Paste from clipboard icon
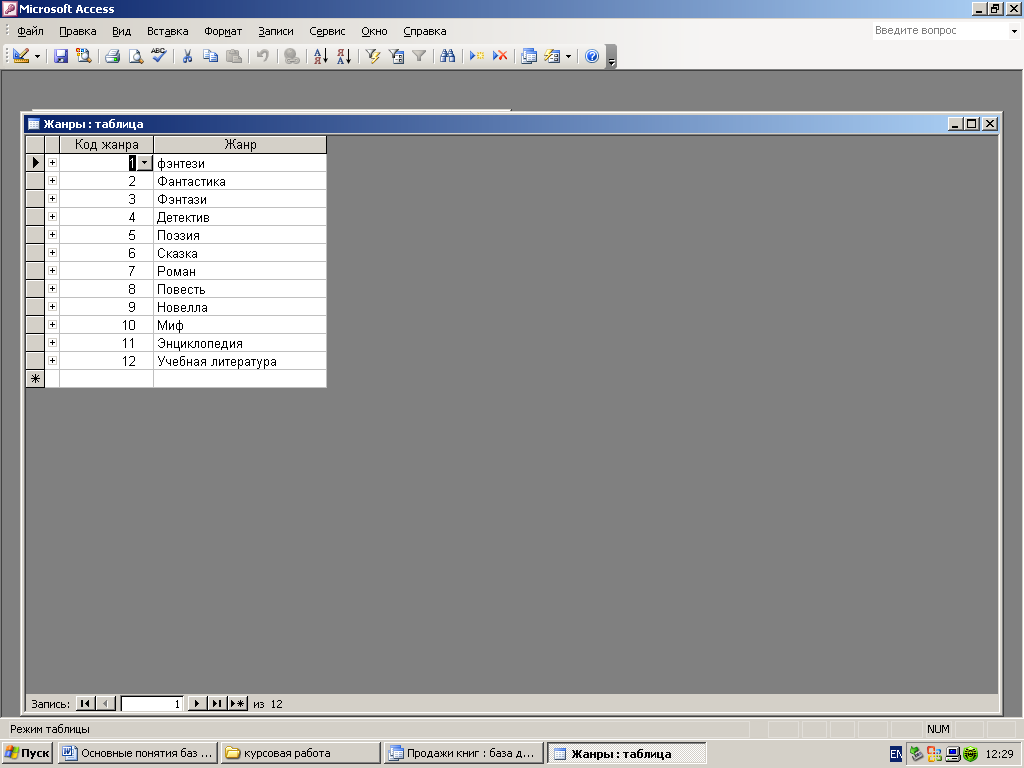1024x768 pixels. coord(234,56)
